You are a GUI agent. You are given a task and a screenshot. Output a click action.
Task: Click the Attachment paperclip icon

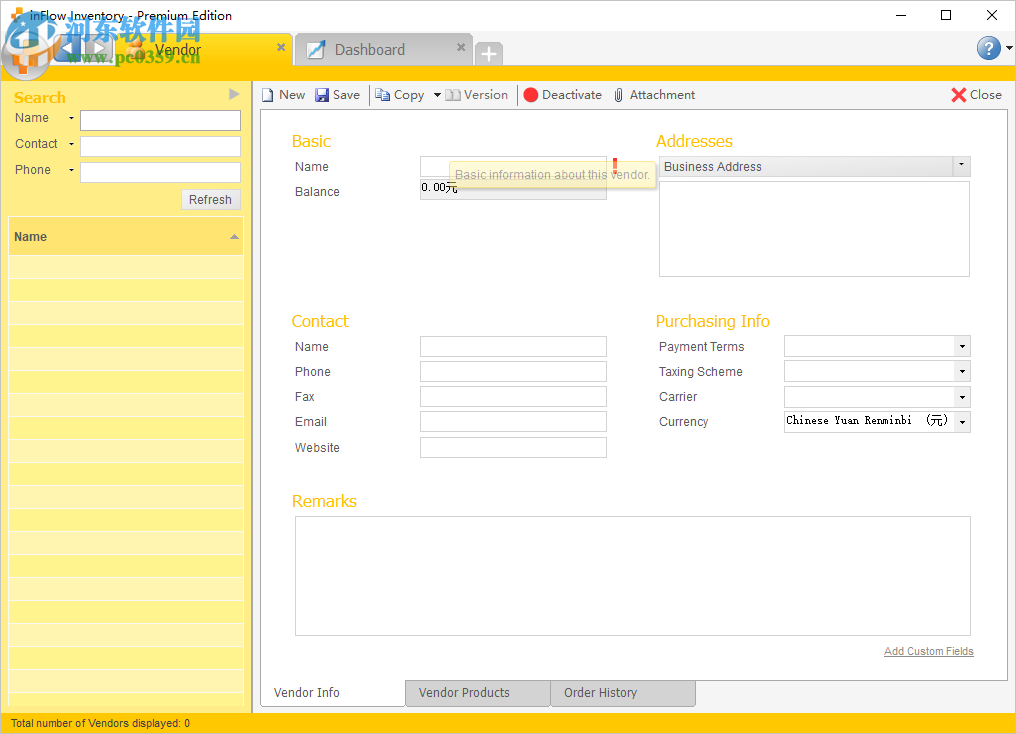[619, 95]
